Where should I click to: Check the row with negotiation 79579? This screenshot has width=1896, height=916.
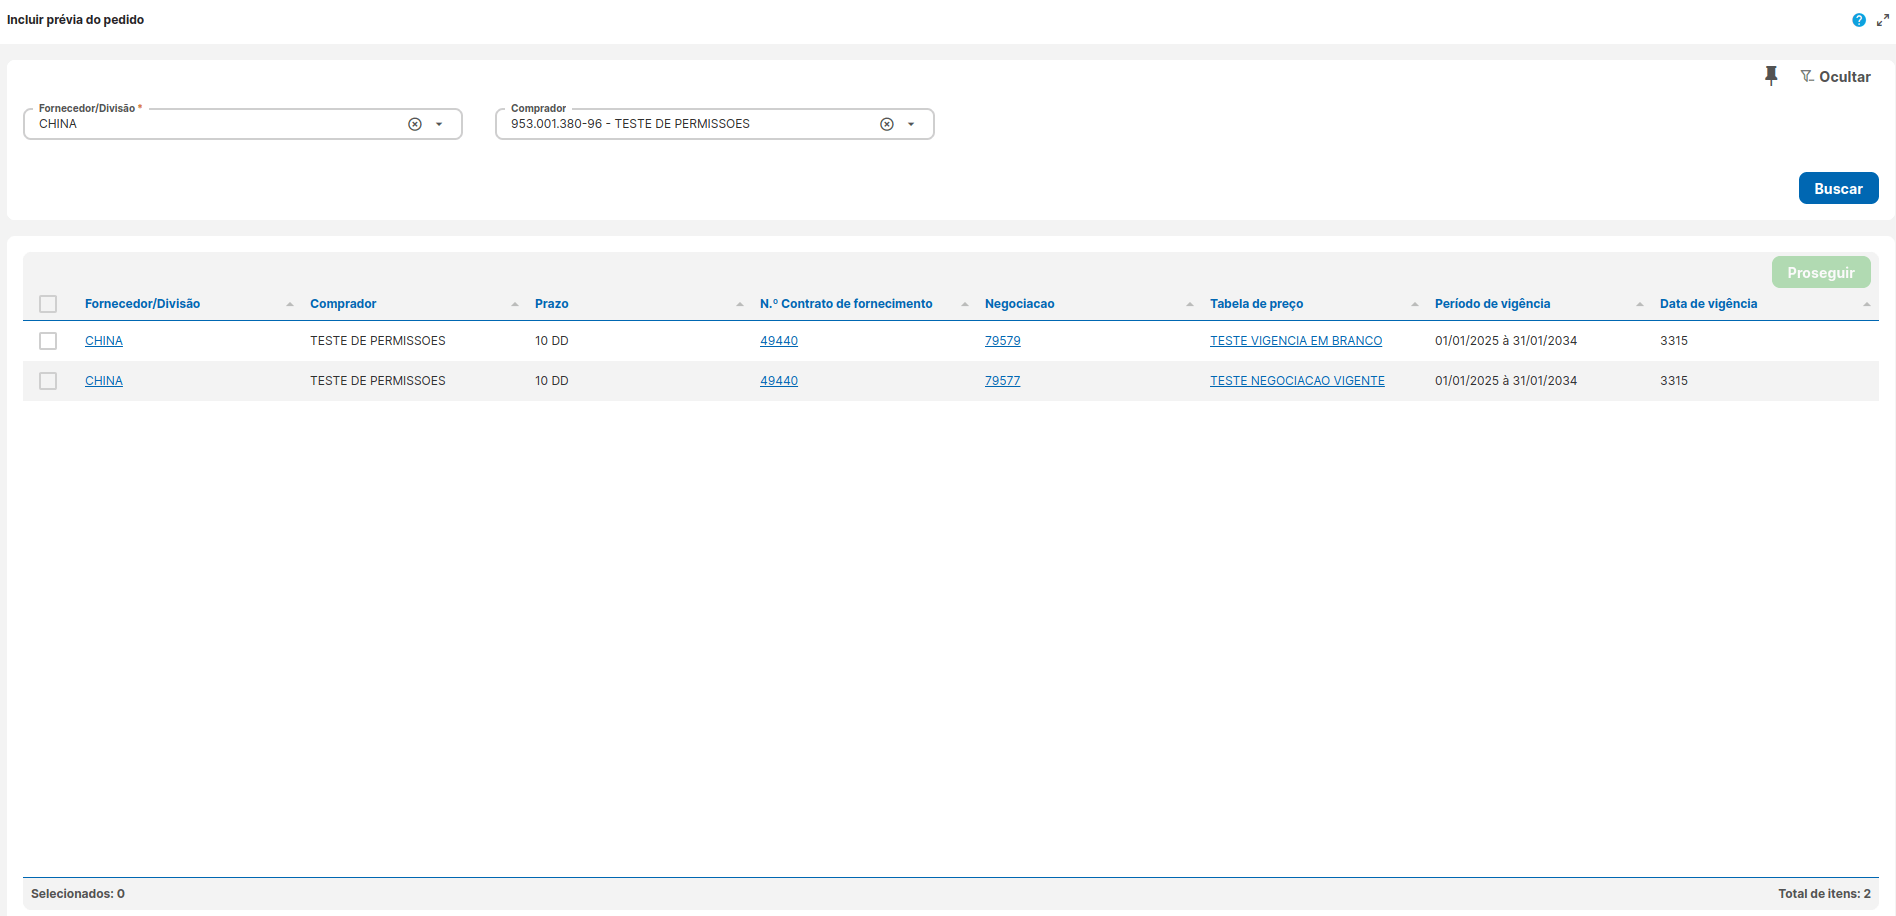pyautogui.click(x=48, y=341)
